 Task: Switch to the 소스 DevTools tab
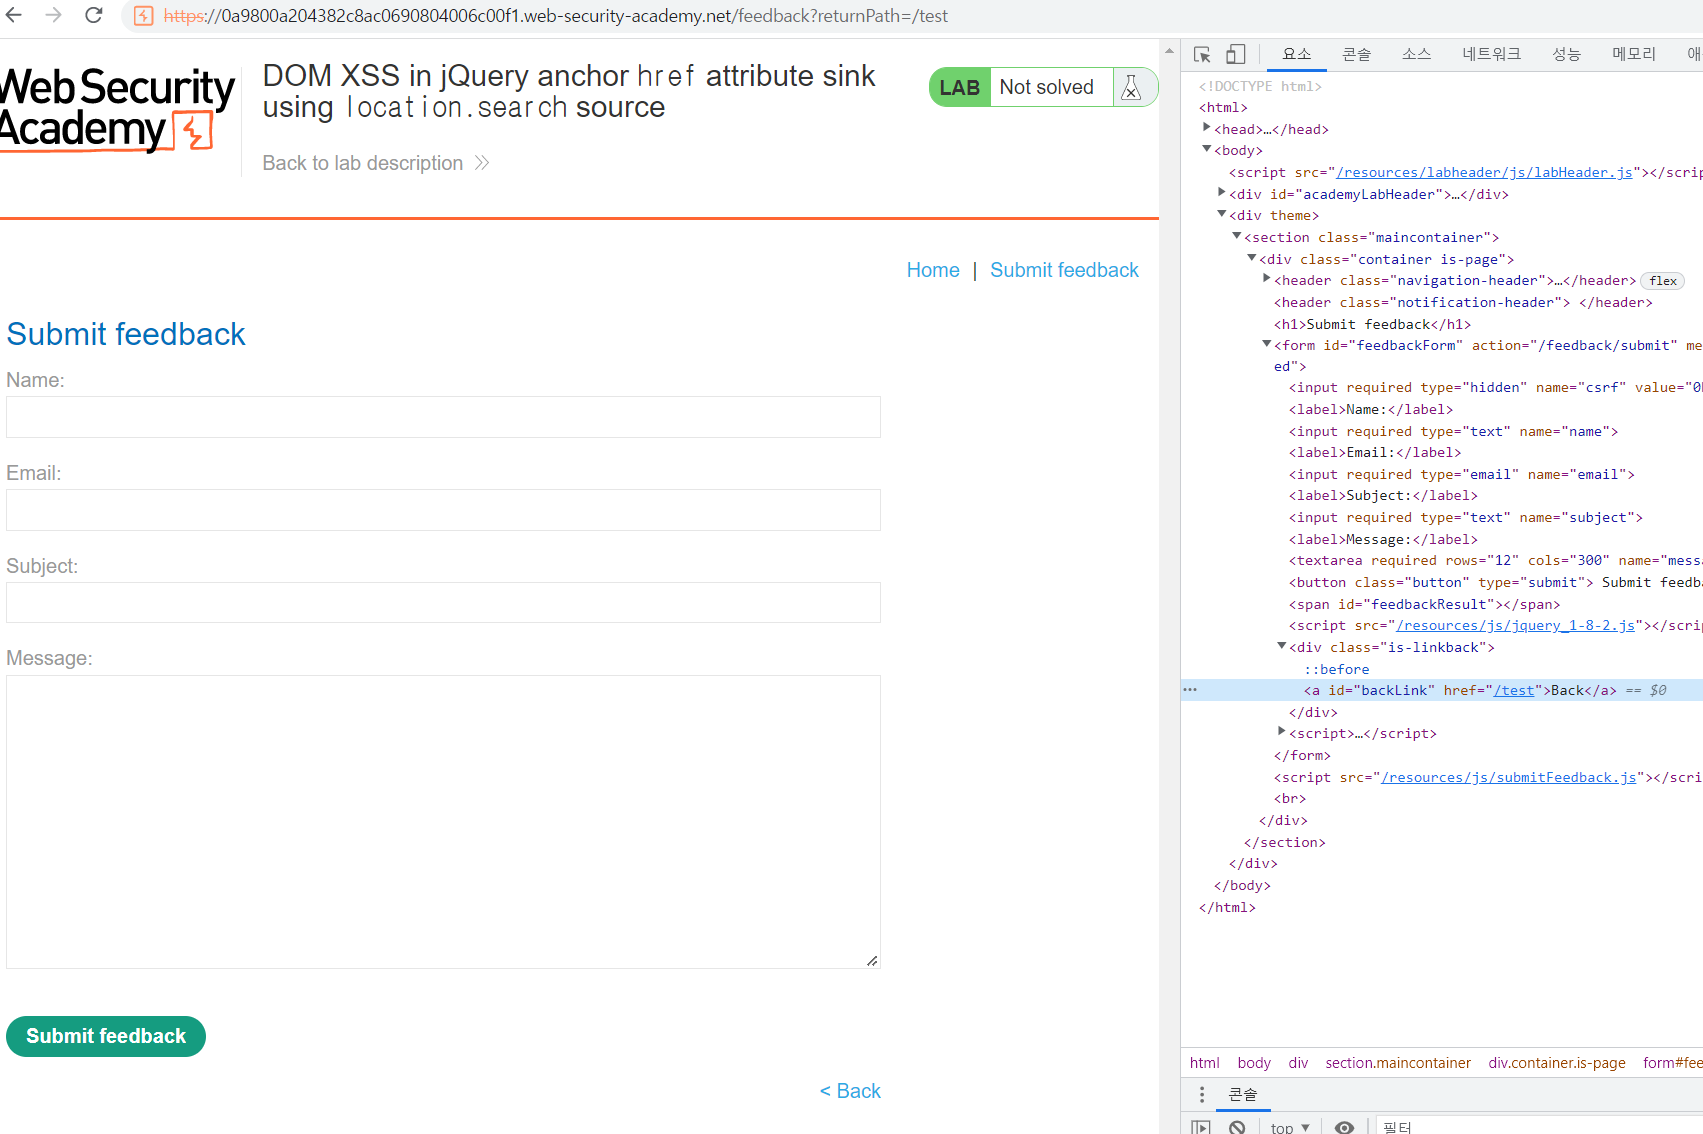tap(1416, 54)
